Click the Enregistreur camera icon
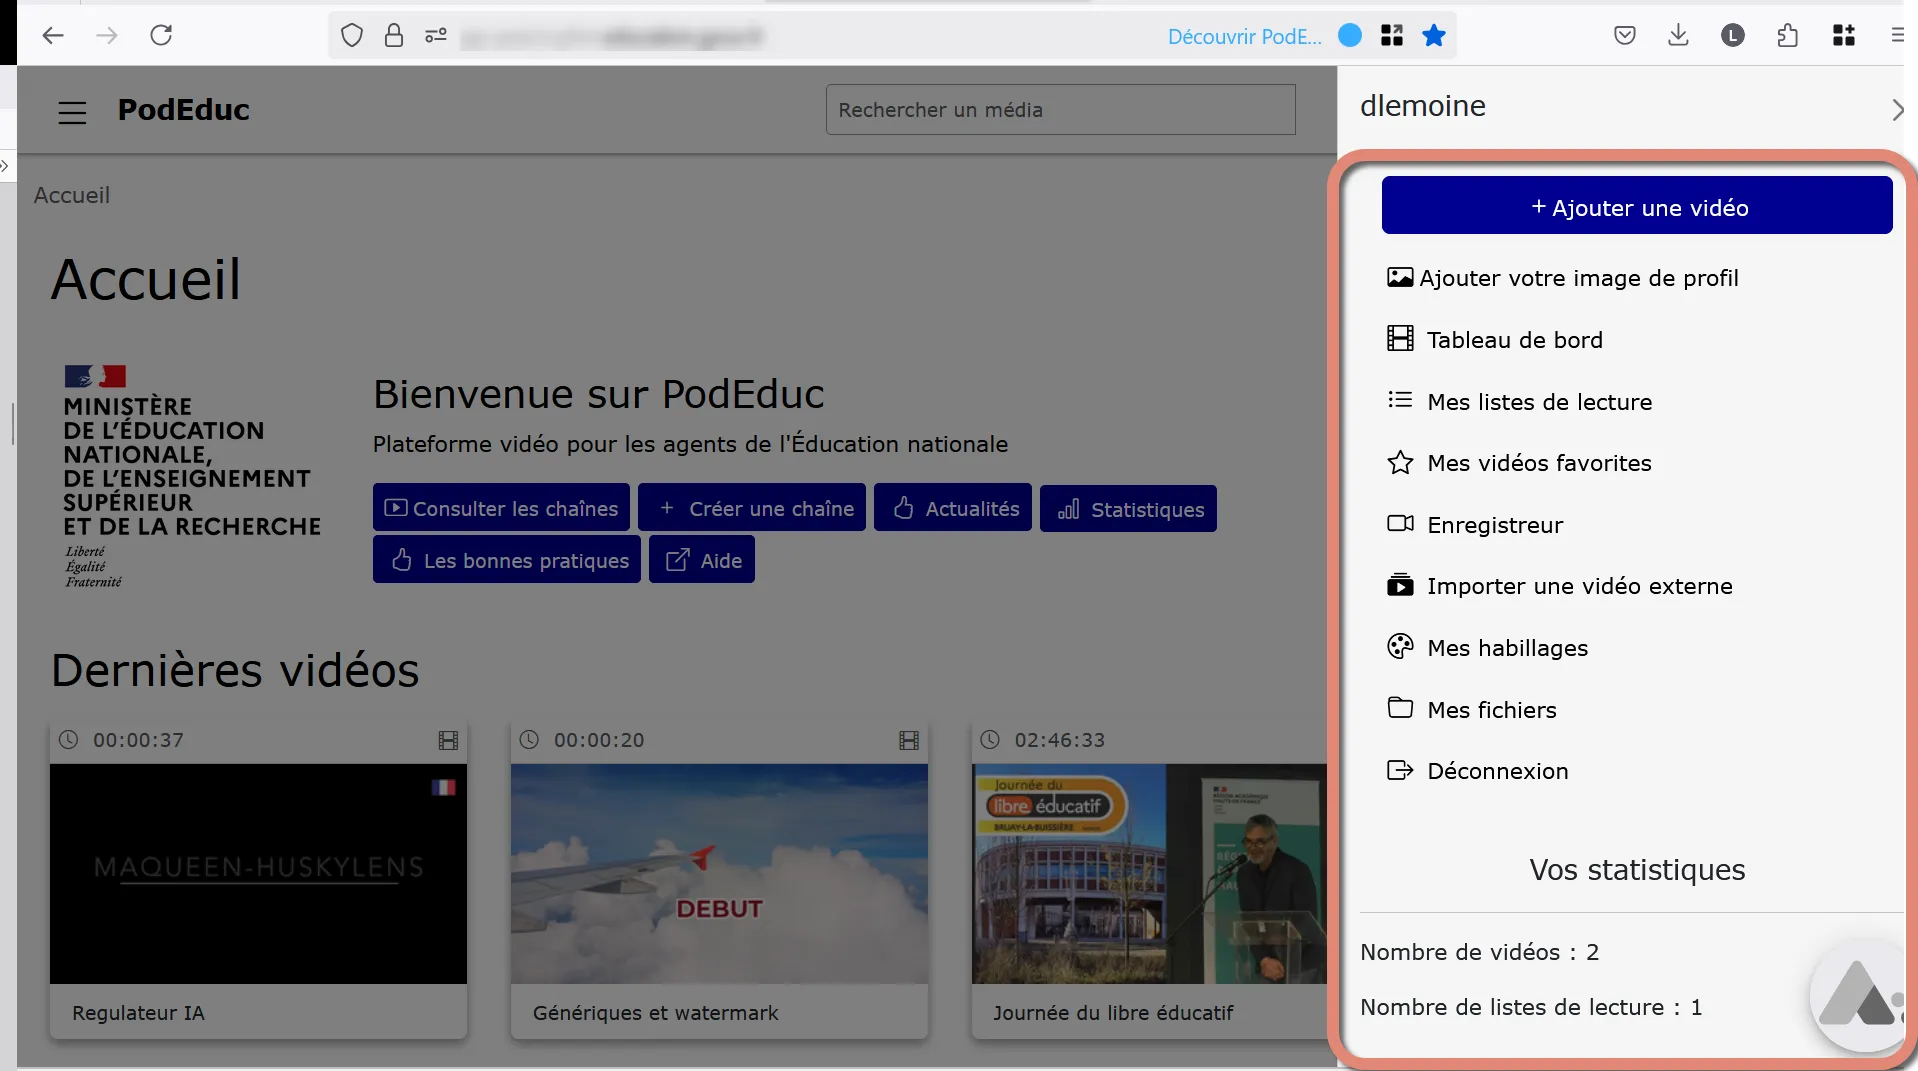The width and height of the screenshot is (1918, 1071). coord(1400,523)
